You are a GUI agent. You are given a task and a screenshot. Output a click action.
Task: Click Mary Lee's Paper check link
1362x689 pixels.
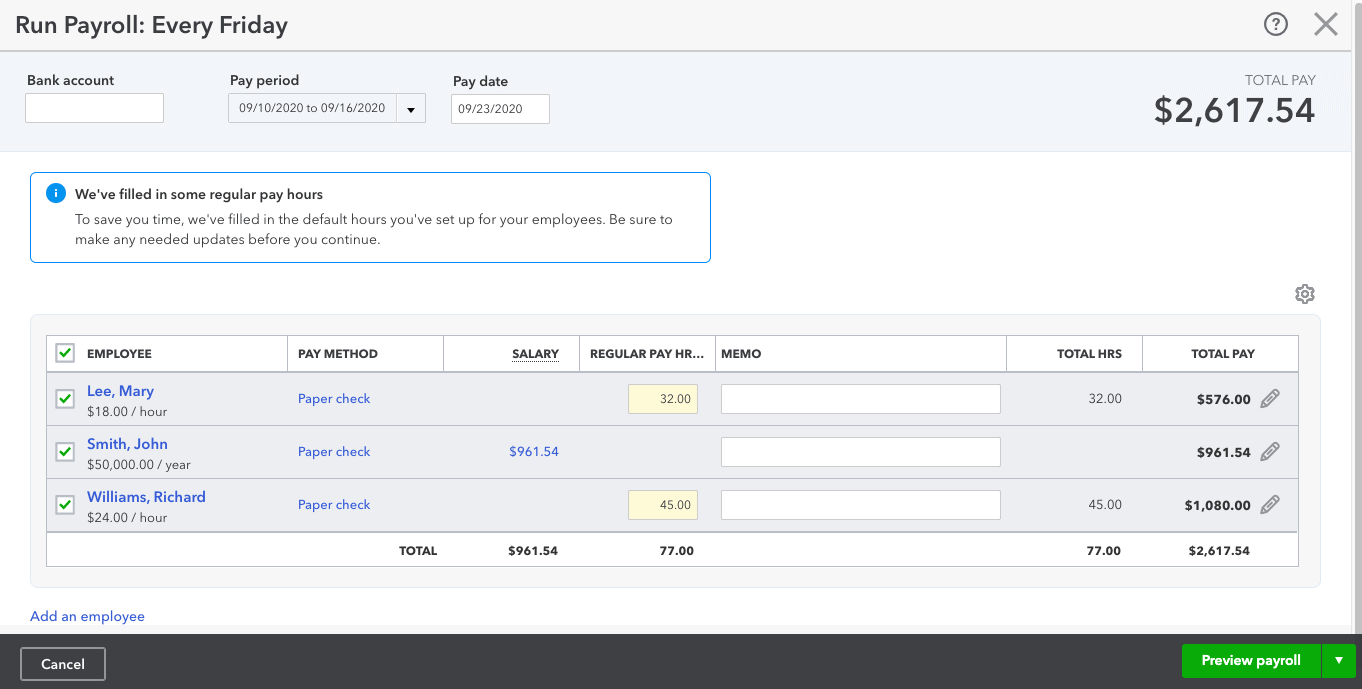[x=334, y=398]
